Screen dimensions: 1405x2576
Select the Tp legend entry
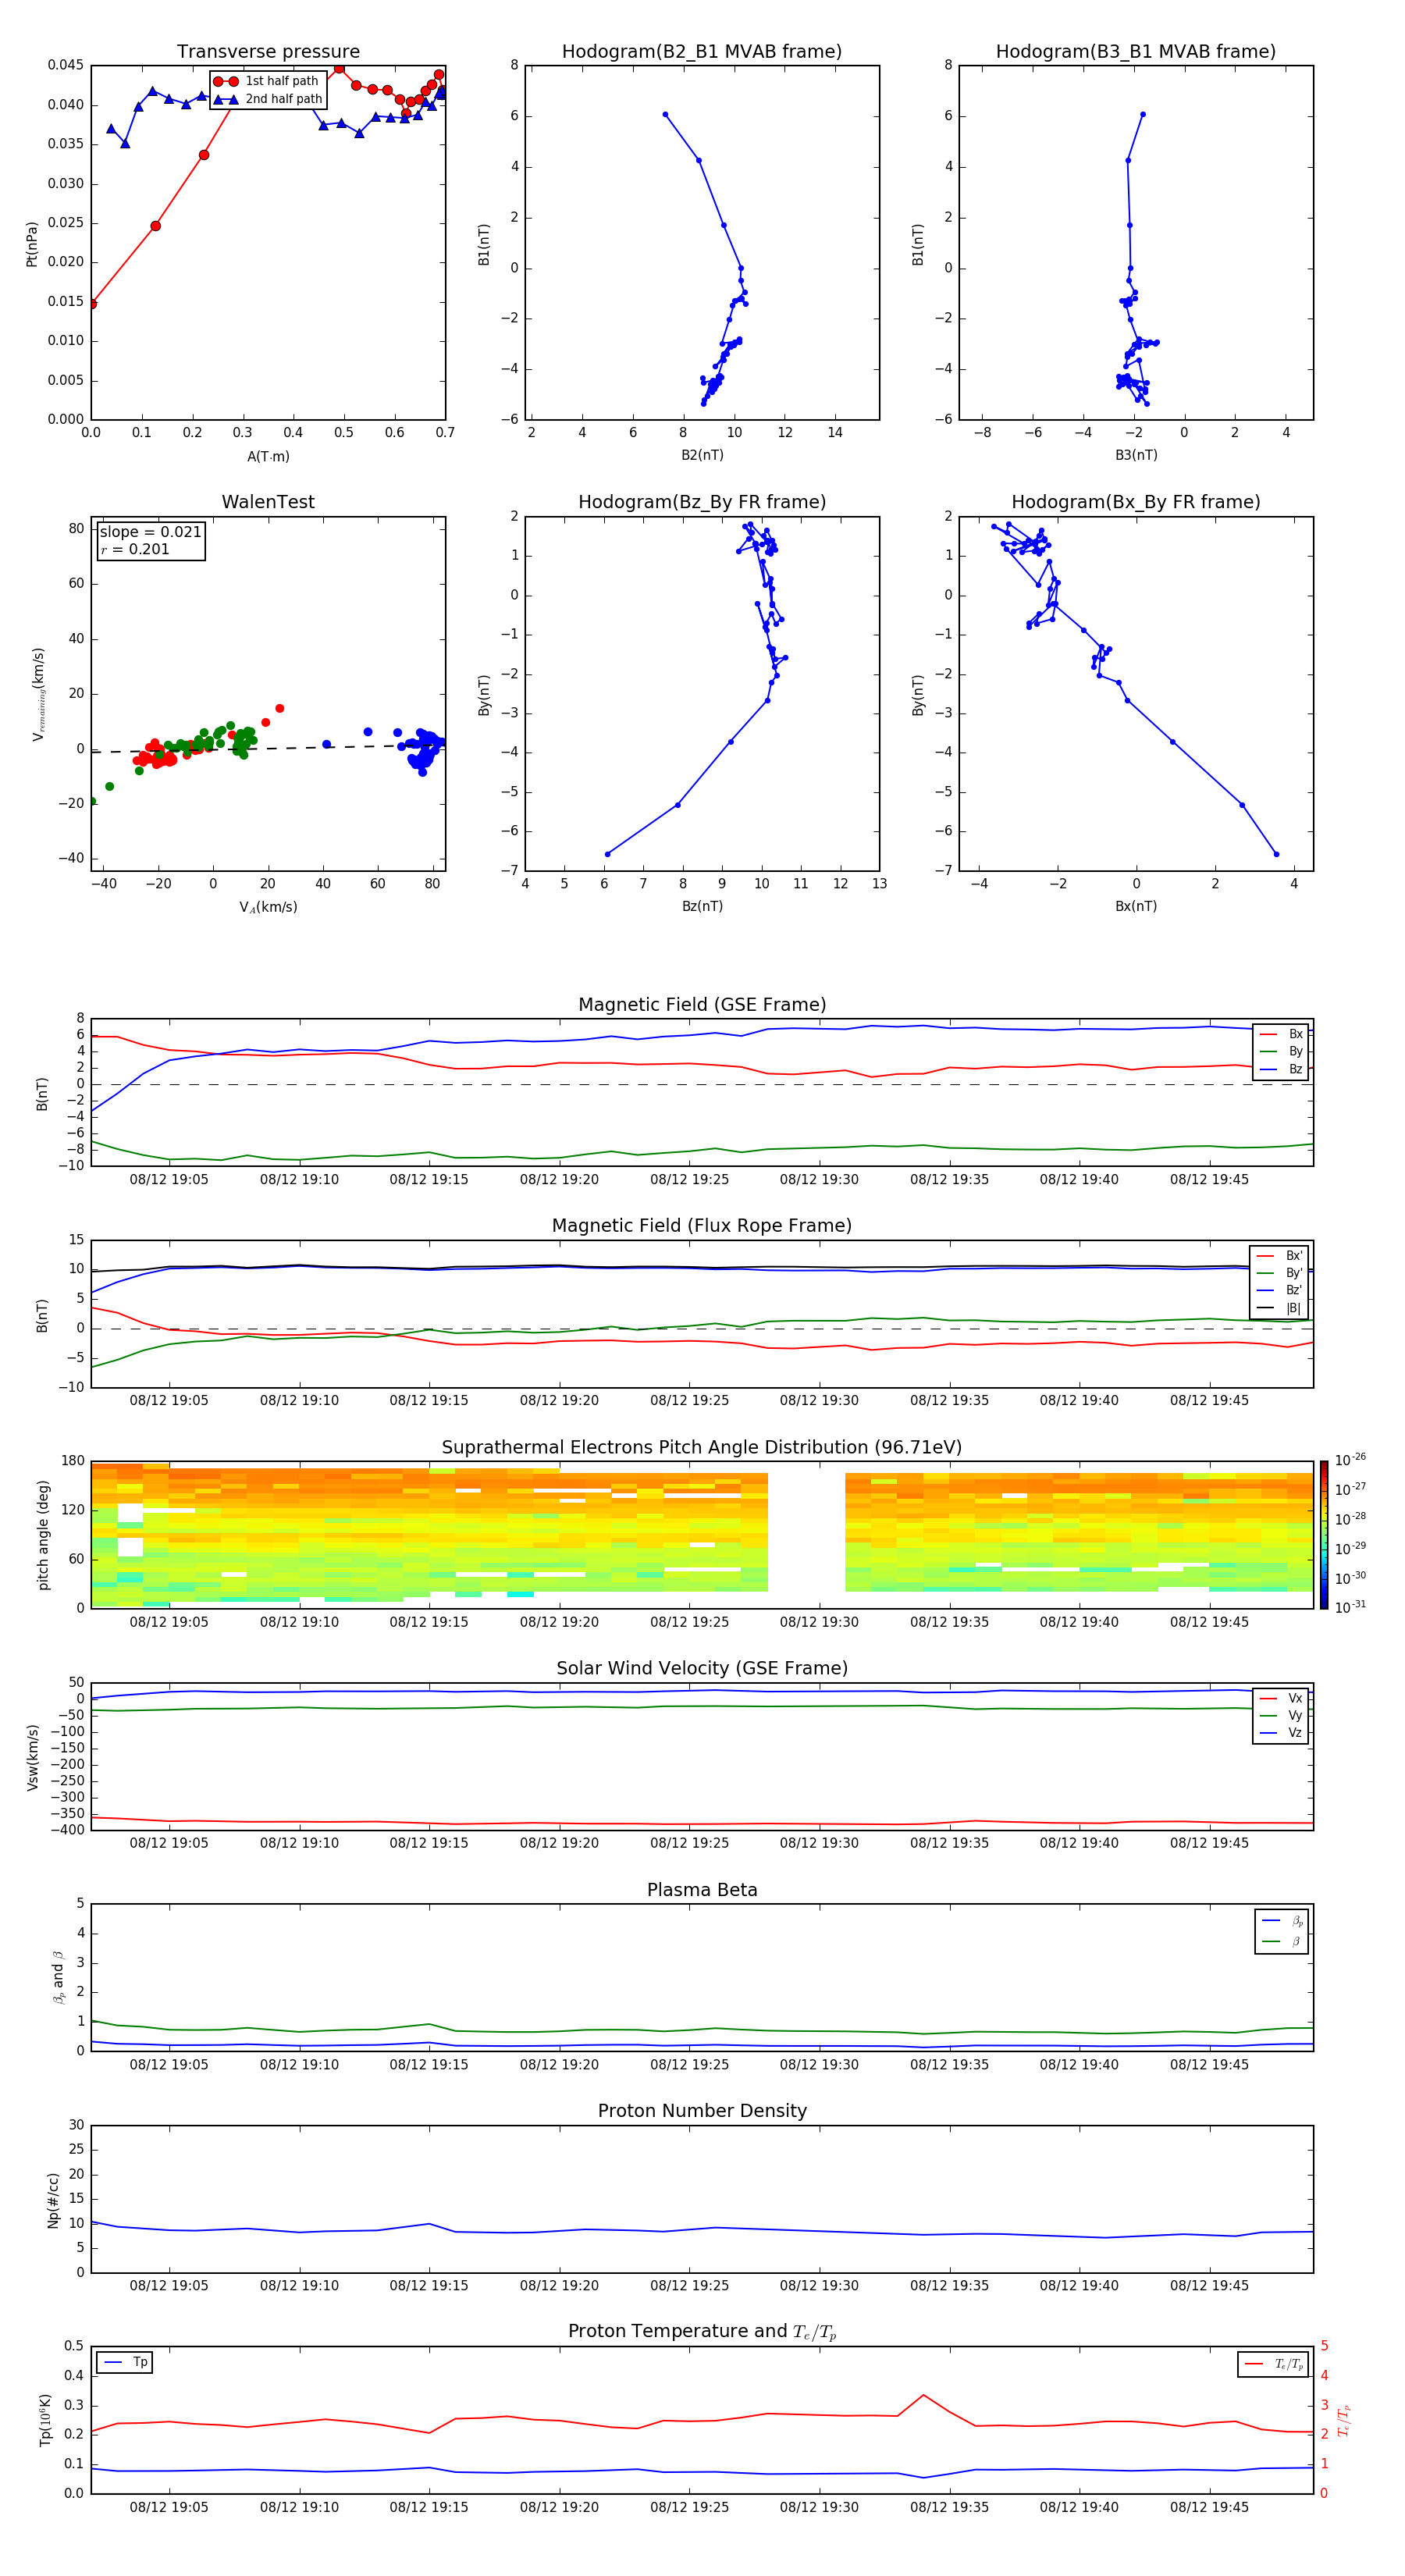(125, 2363)
